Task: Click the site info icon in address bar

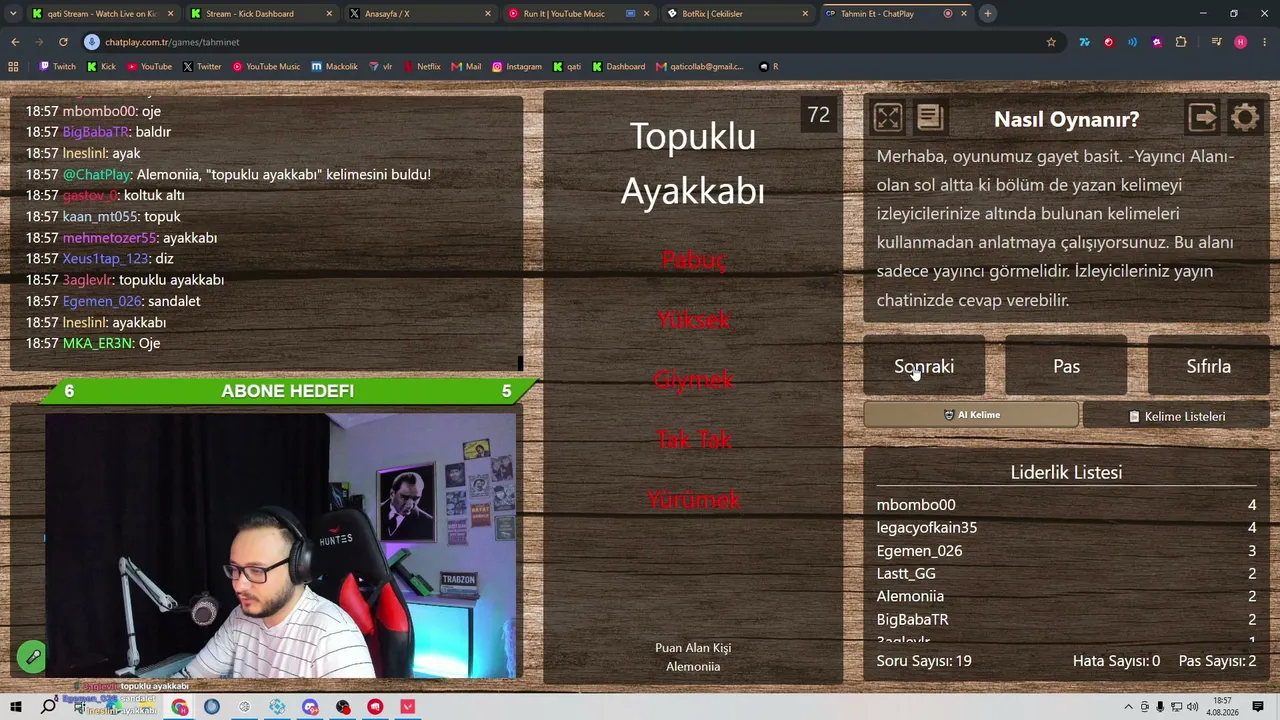Action: [x=92, y=42]
